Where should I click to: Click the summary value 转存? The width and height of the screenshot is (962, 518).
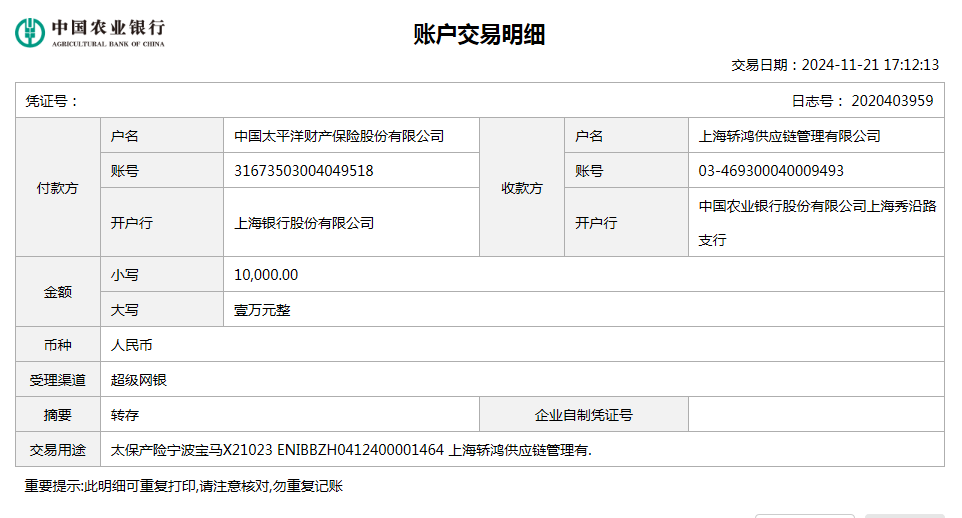coord(125,415)
